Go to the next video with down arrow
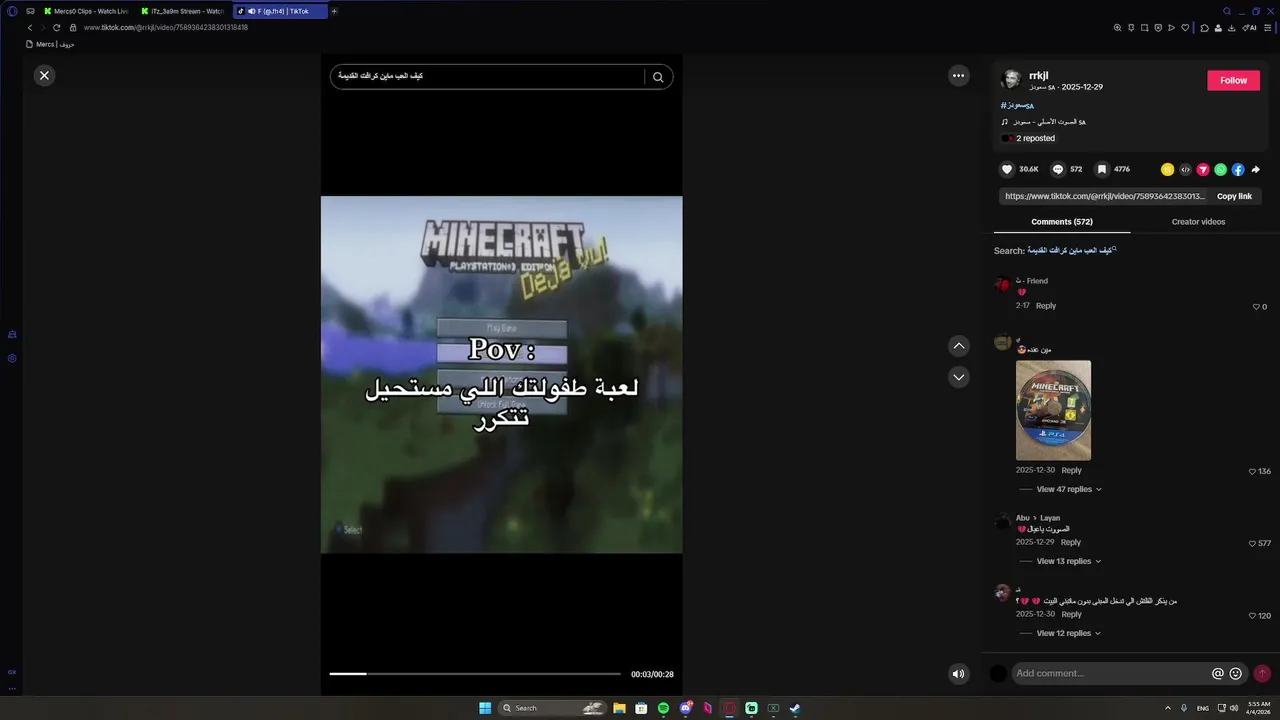 coord(959,377)
